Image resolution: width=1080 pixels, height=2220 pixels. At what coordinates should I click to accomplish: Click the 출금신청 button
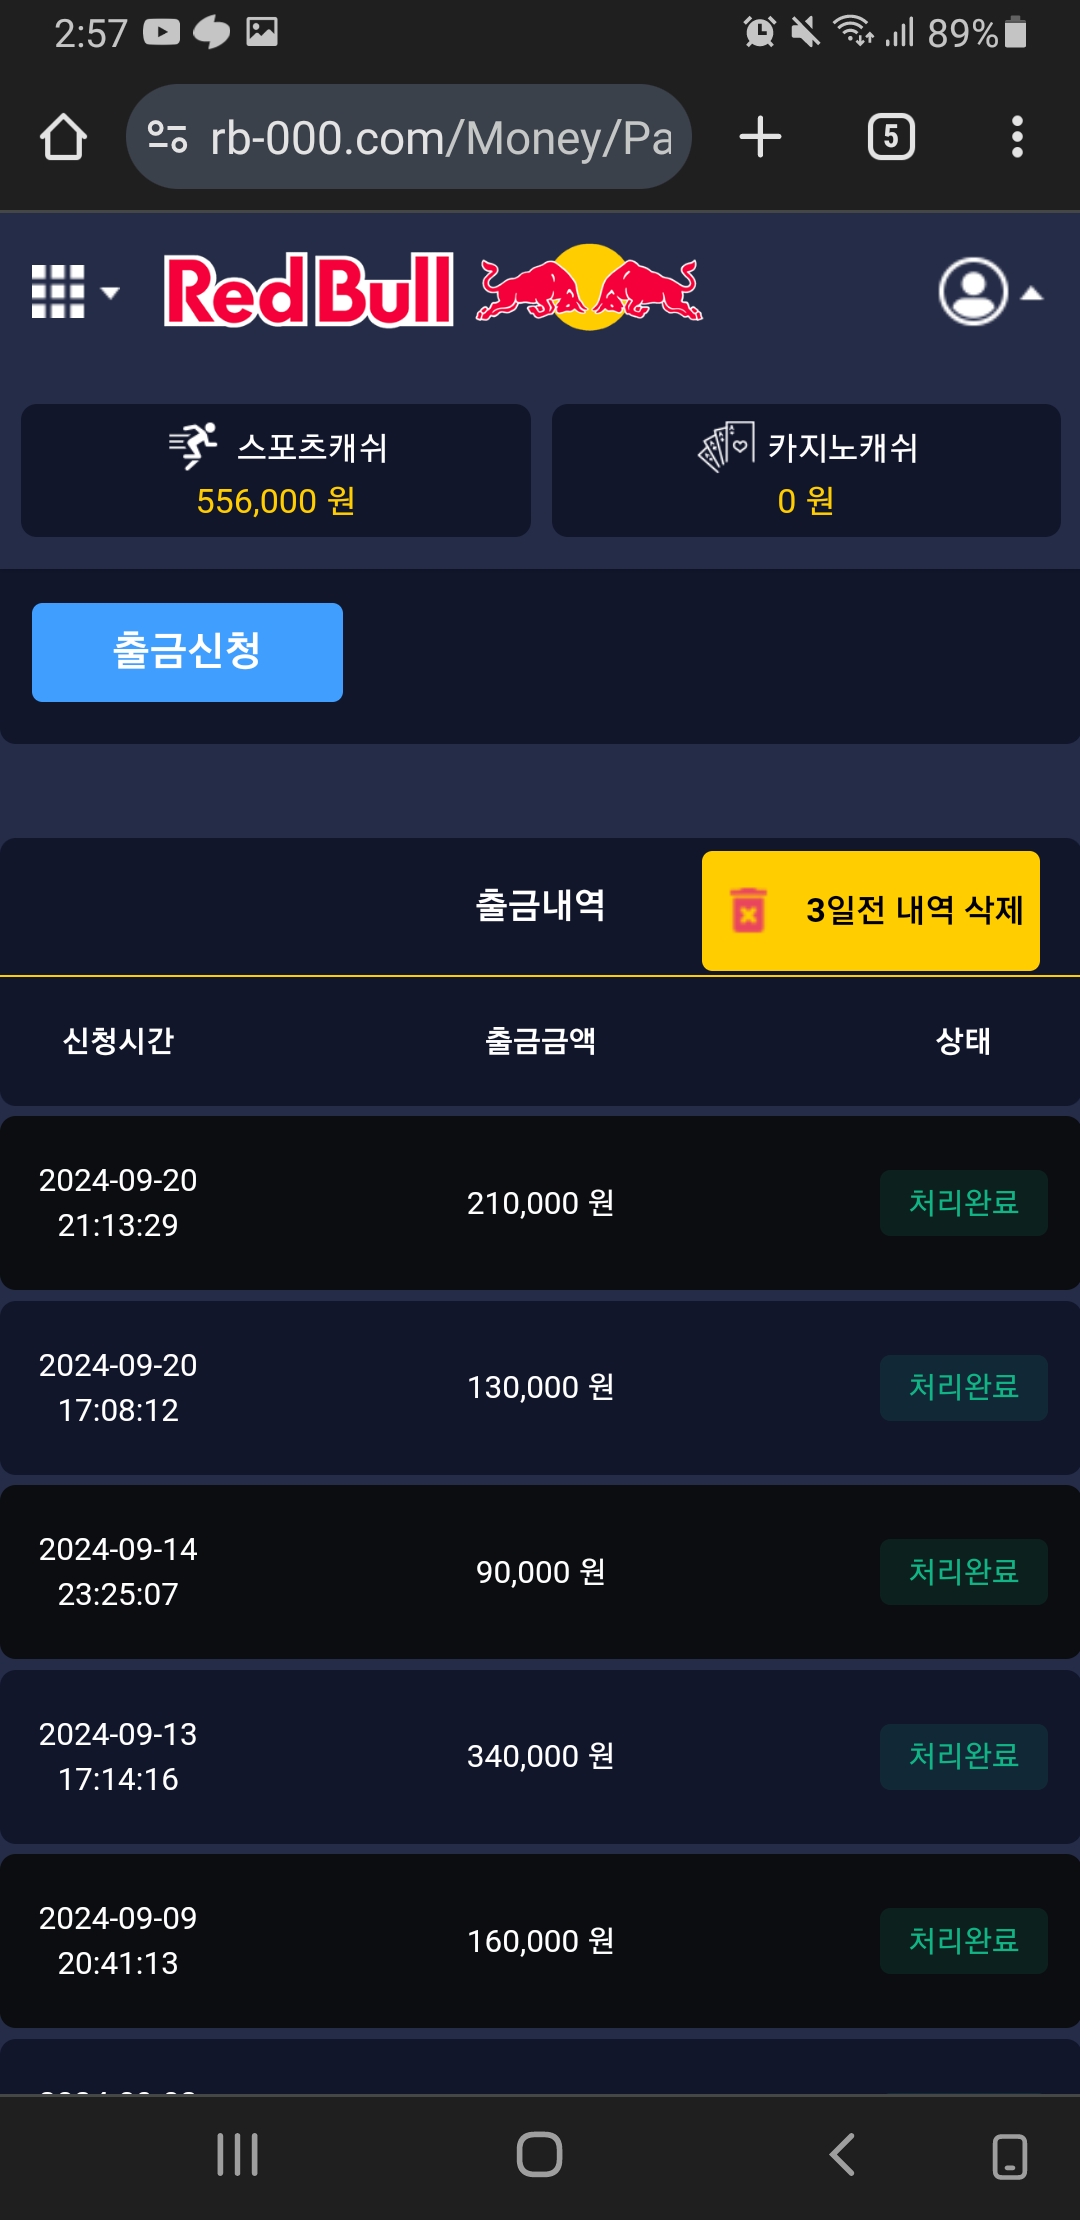coord(187,652)
